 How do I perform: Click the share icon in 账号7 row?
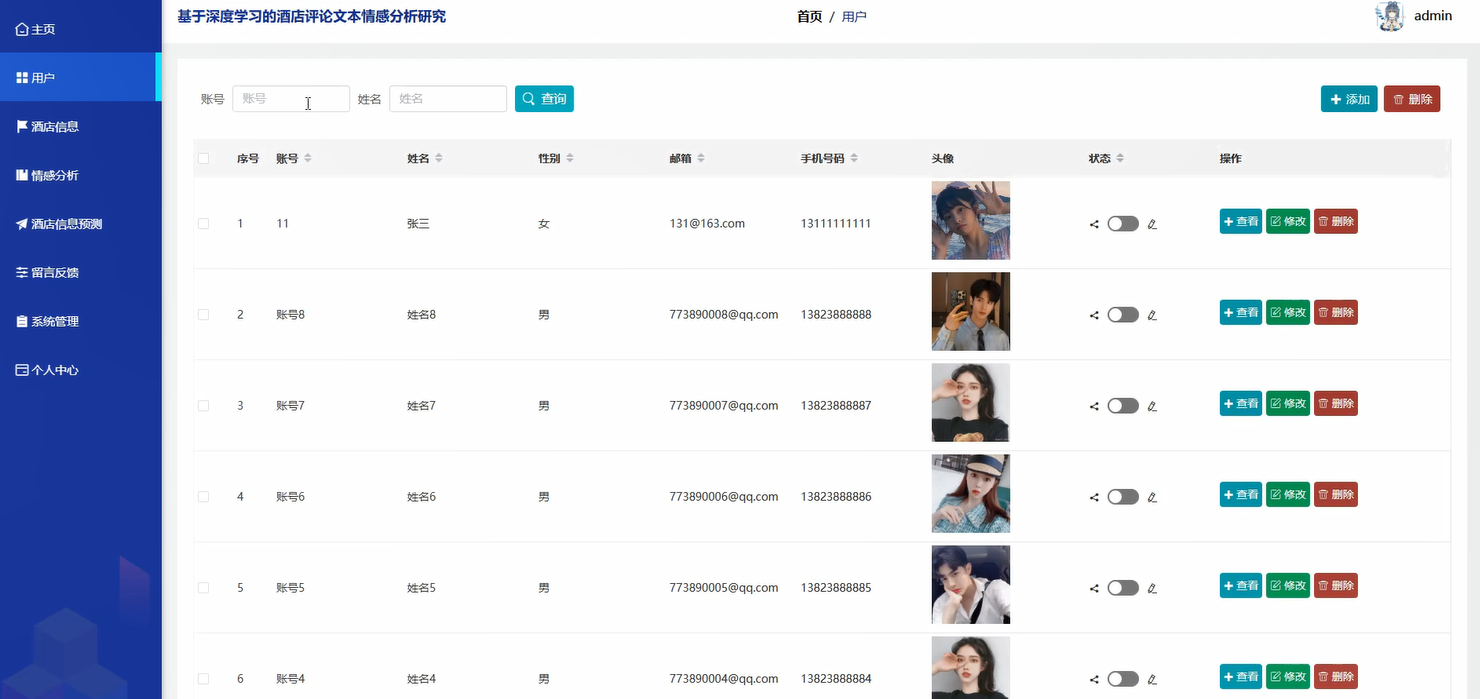pos(1094,406)
